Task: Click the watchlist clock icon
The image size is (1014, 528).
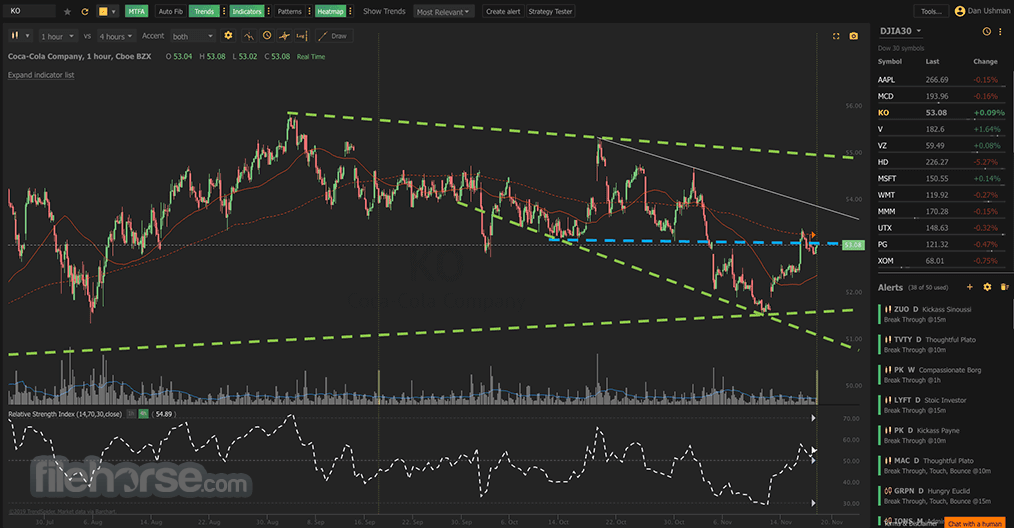Action: (x=986, y=31)
